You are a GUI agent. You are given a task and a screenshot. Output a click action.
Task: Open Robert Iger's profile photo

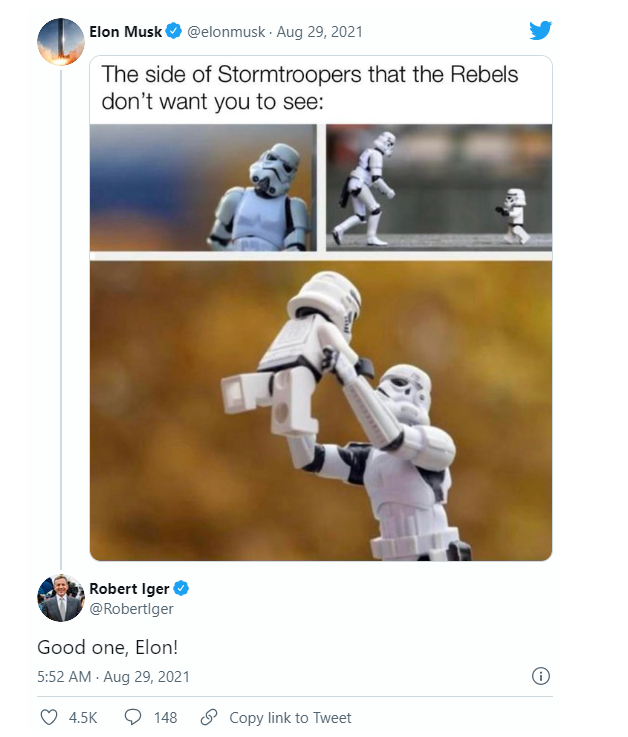click(x=60, y=597)
